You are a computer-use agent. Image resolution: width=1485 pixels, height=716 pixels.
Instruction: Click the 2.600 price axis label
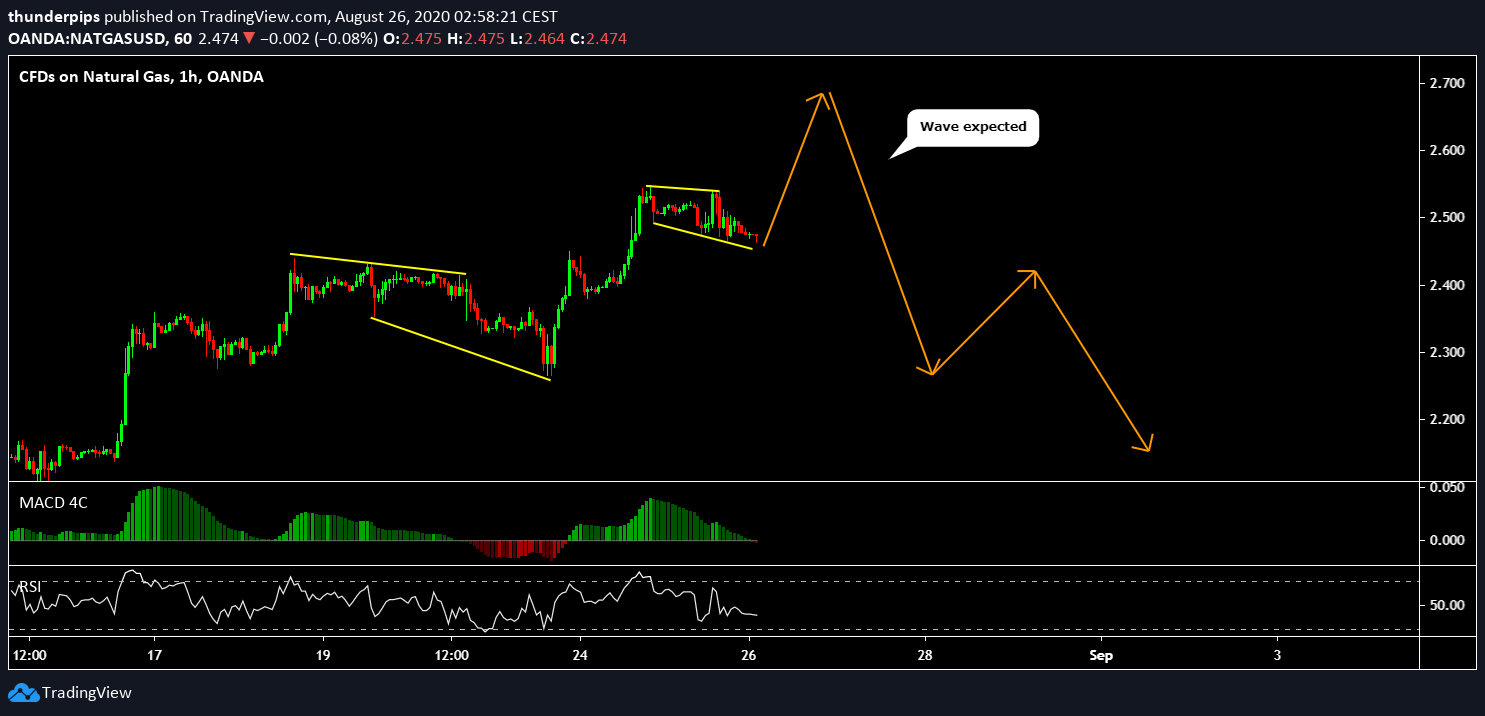(1446, 151)
